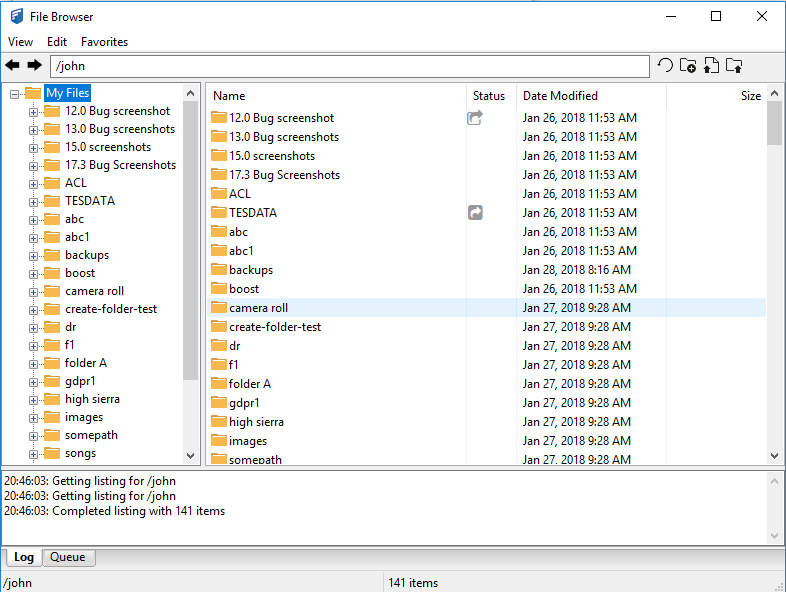
Task: Select the camera roll row in file list
Action: (x=486, y=308)
